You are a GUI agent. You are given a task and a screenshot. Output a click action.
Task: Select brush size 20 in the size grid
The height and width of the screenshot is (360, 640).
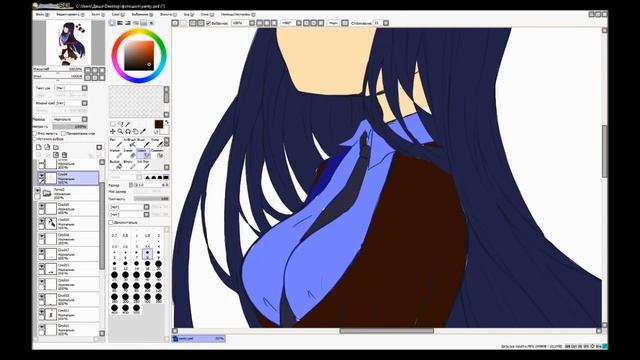(x=158, y=265)
